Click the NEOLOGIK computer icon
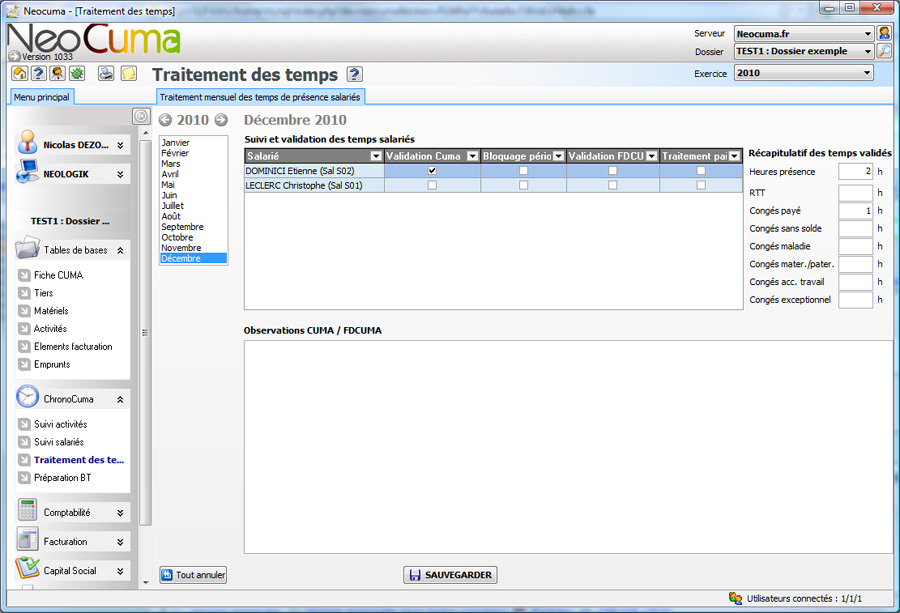Viewport: 900px width, 613px height. (27, 171)
